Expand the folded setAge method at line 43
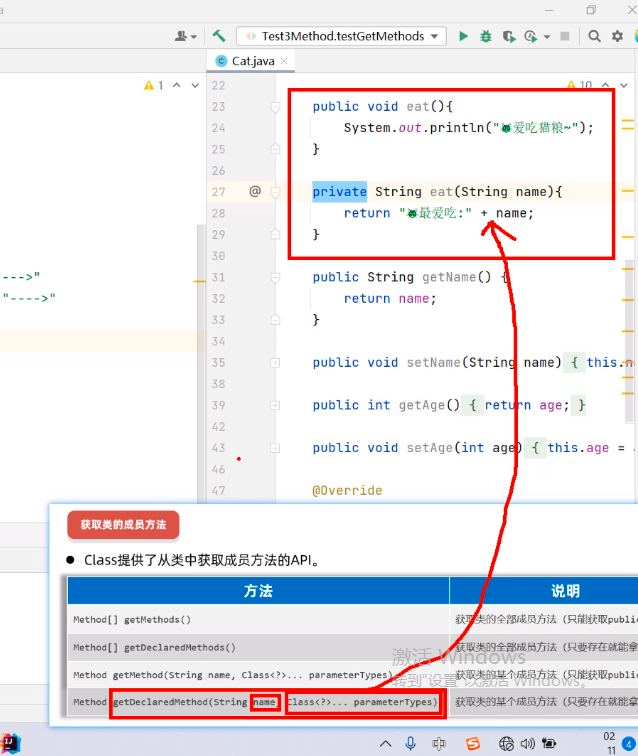This screenshot has width=638, height=756. pos(275,448)
